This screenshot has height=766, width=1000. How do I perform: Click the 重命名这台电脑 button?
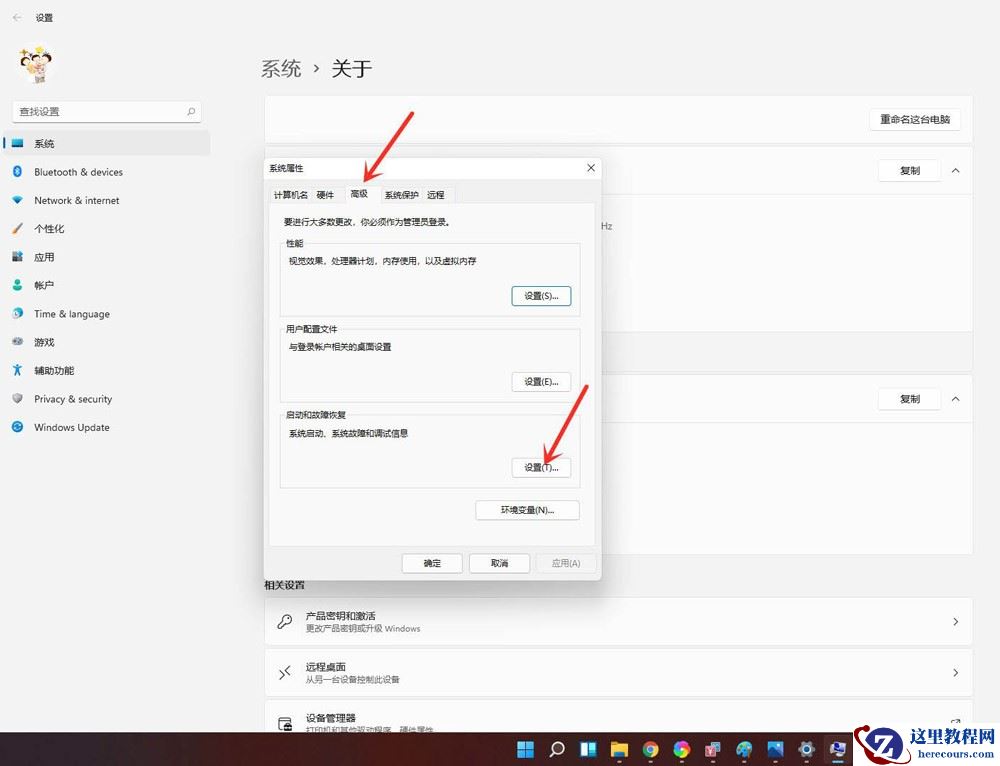point(913,119)
